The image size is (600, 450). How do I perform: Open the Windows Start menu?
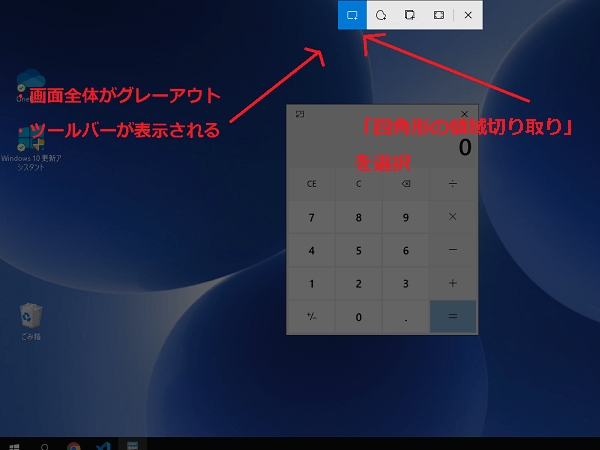(x=15, y=446)
